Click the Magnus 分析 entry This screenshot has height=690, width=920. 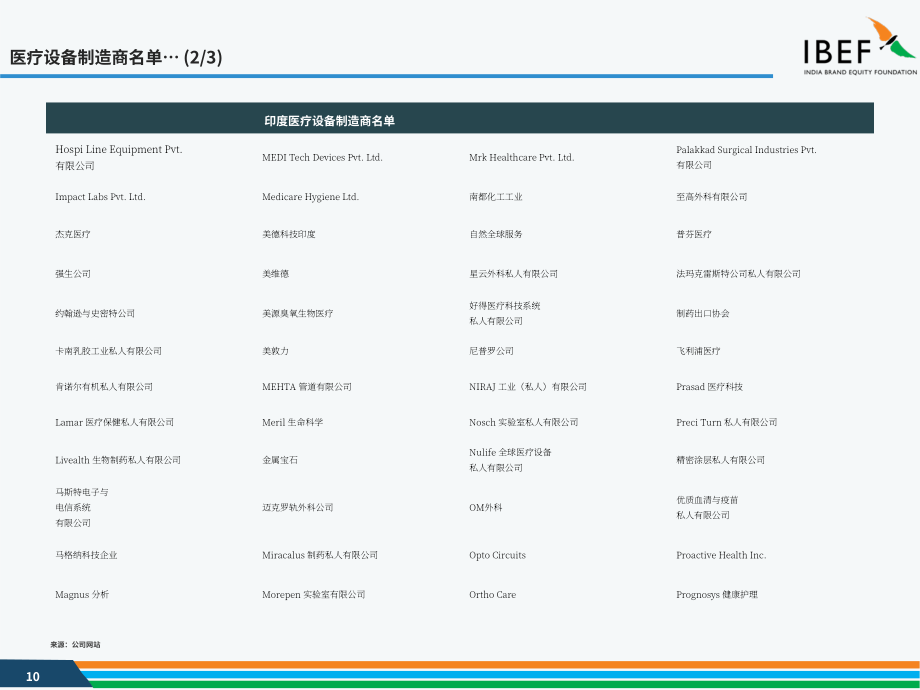(x=82, y=594)
